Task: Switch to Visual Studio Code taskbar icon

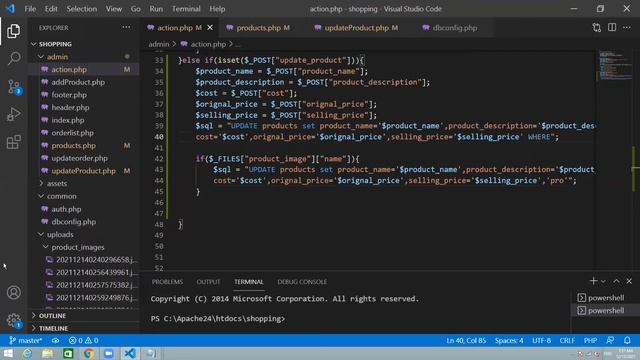Action: [x=130, y=353]
